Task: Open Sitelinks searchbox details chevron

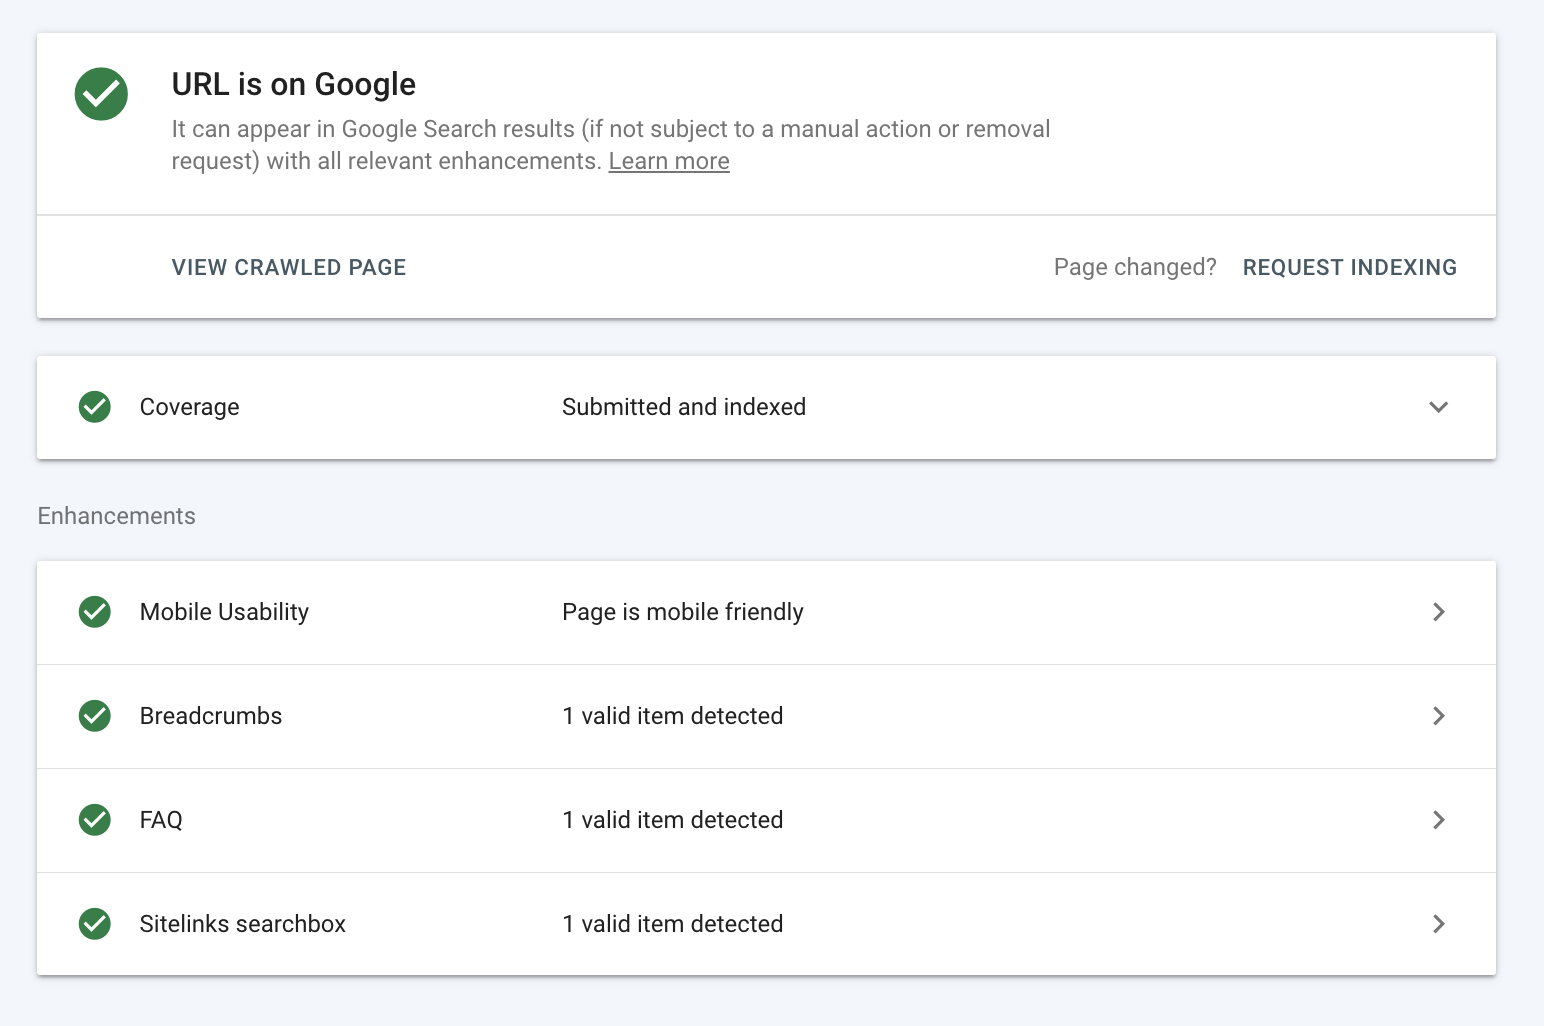Action: 1438,924
